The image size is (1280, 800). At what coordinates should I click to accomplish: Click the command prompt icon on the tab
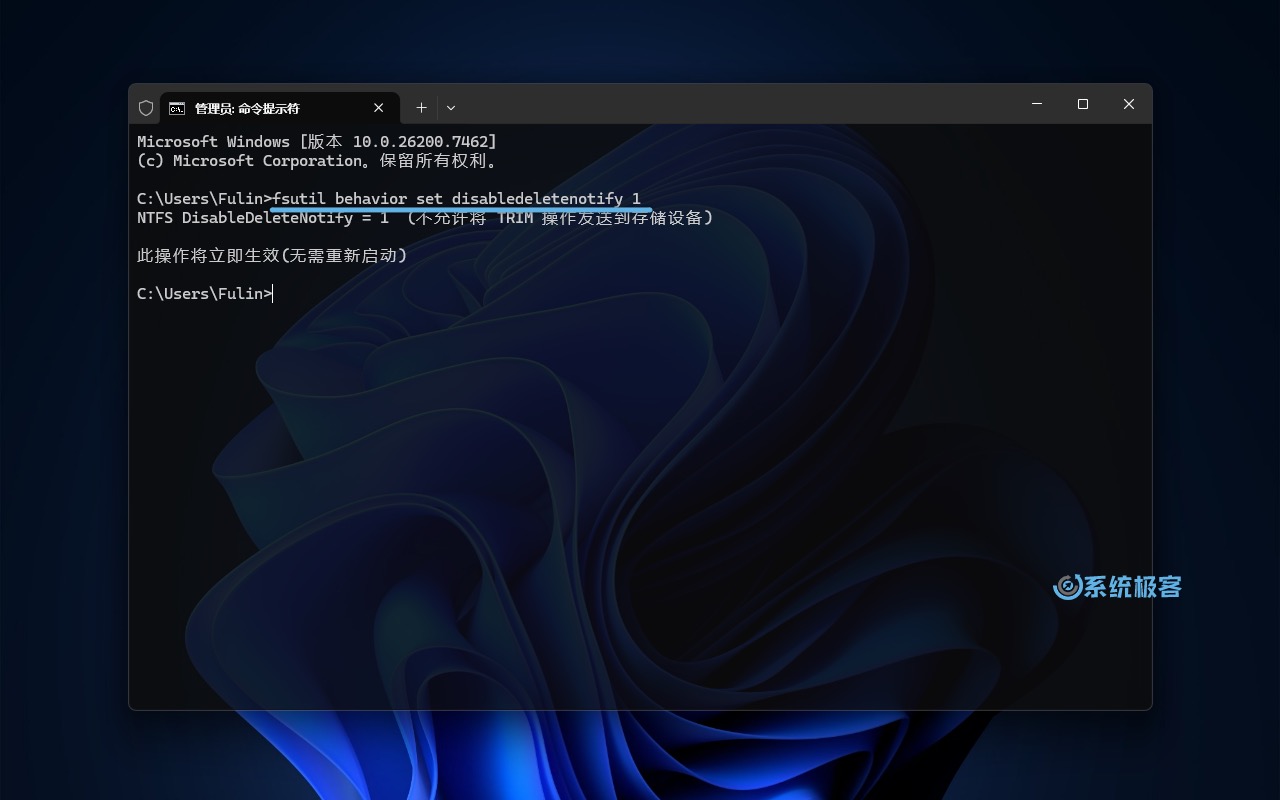point(177,107)
